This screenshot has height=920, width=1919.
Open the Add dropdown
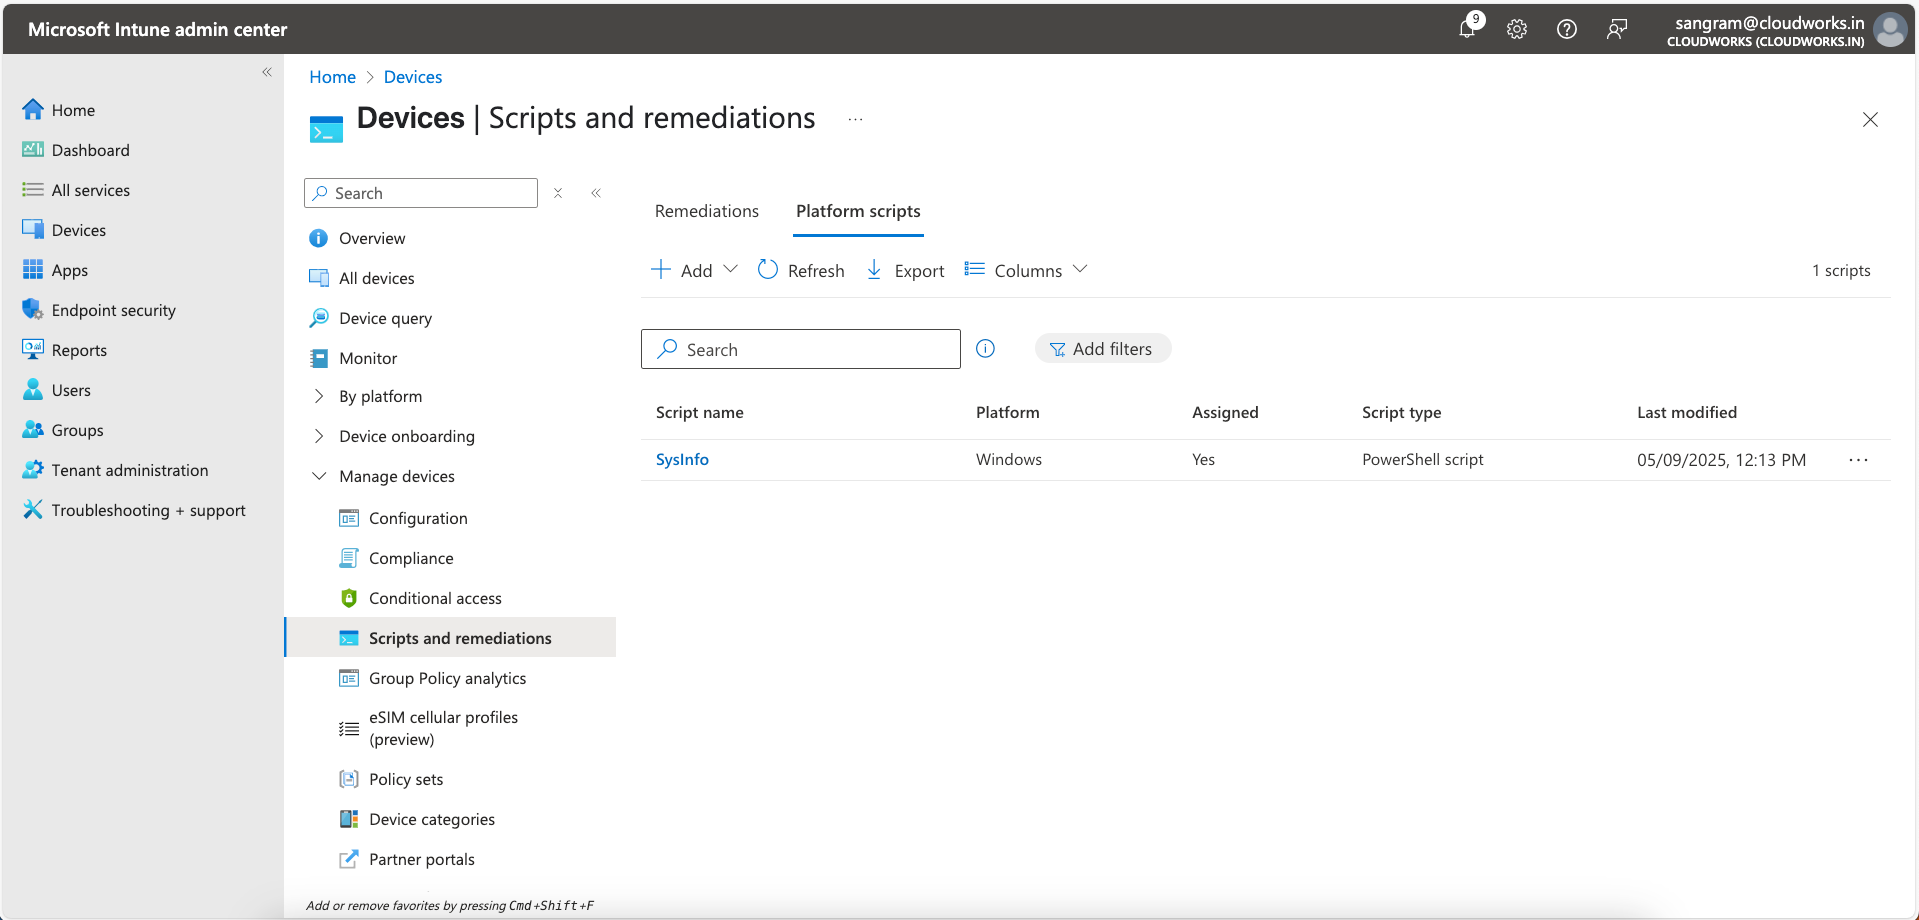point(694,270)
